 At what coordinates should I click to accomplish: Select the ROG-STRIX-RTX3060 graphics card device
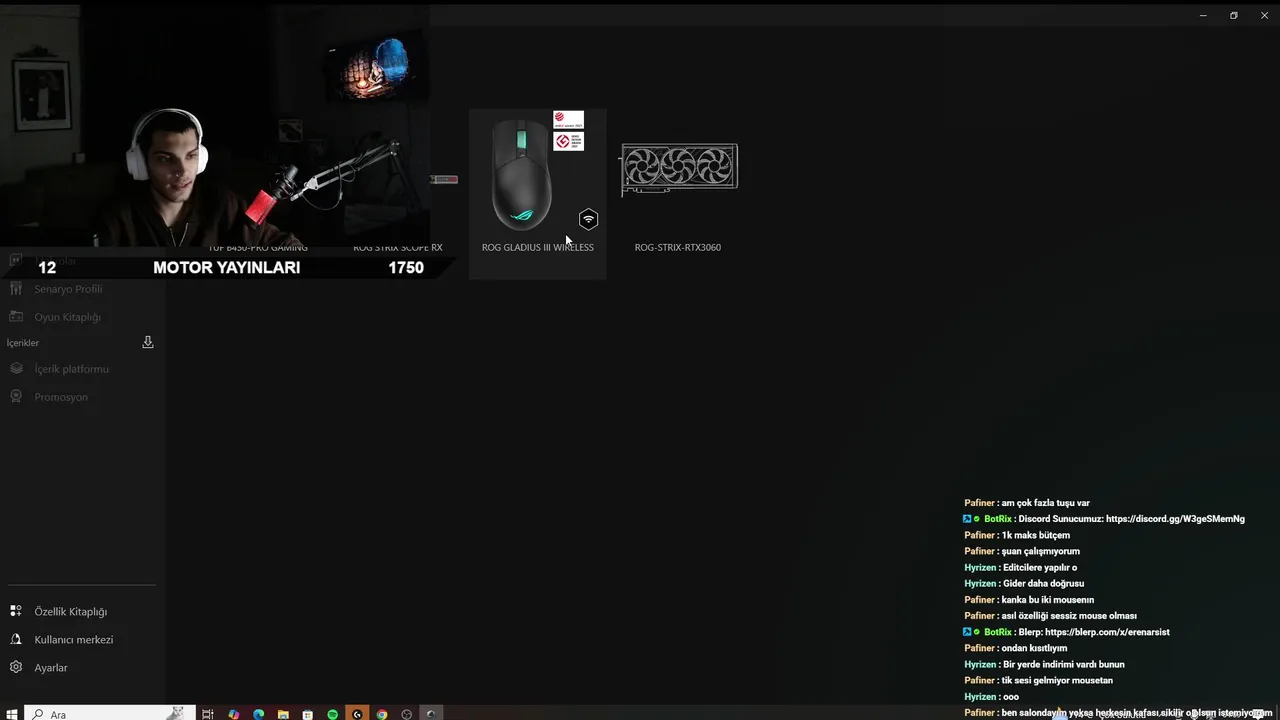pos(678,194)
